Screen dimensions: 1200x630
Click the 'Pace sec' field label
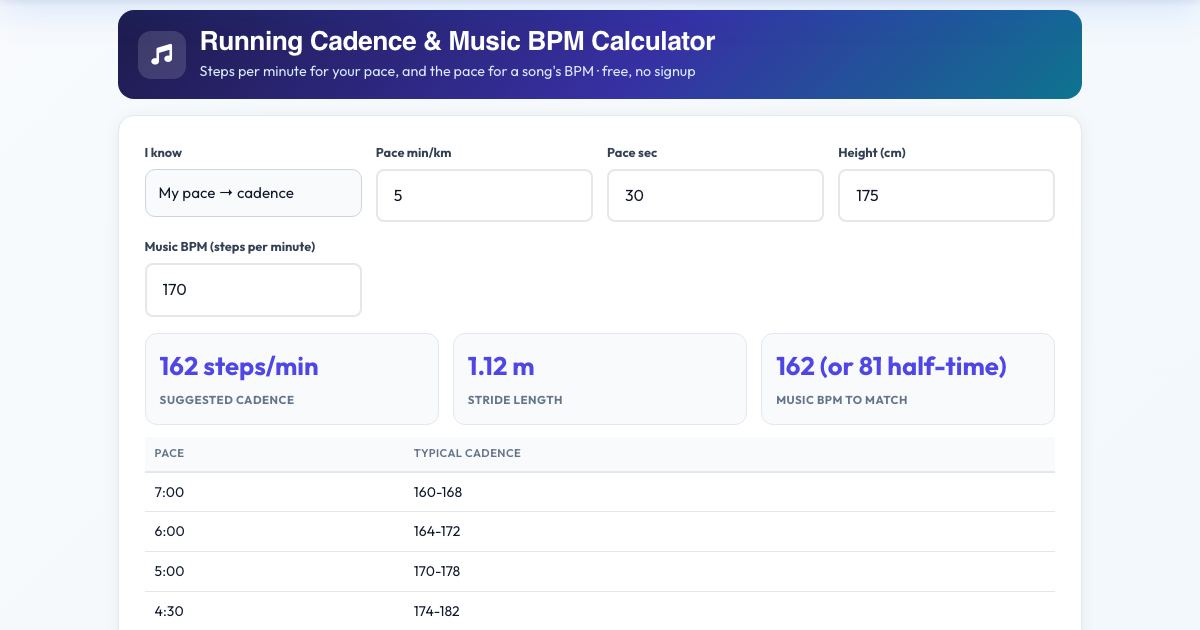click(632, 153)
